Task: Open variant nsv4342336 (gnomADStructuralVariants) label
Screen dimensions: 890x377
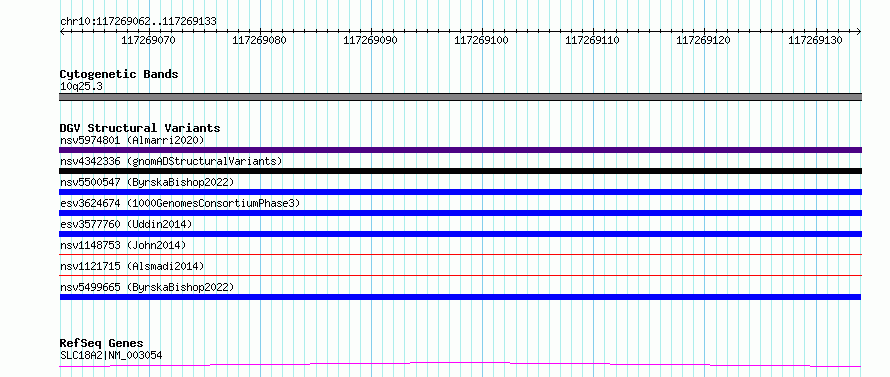Action: pos(171,161)
